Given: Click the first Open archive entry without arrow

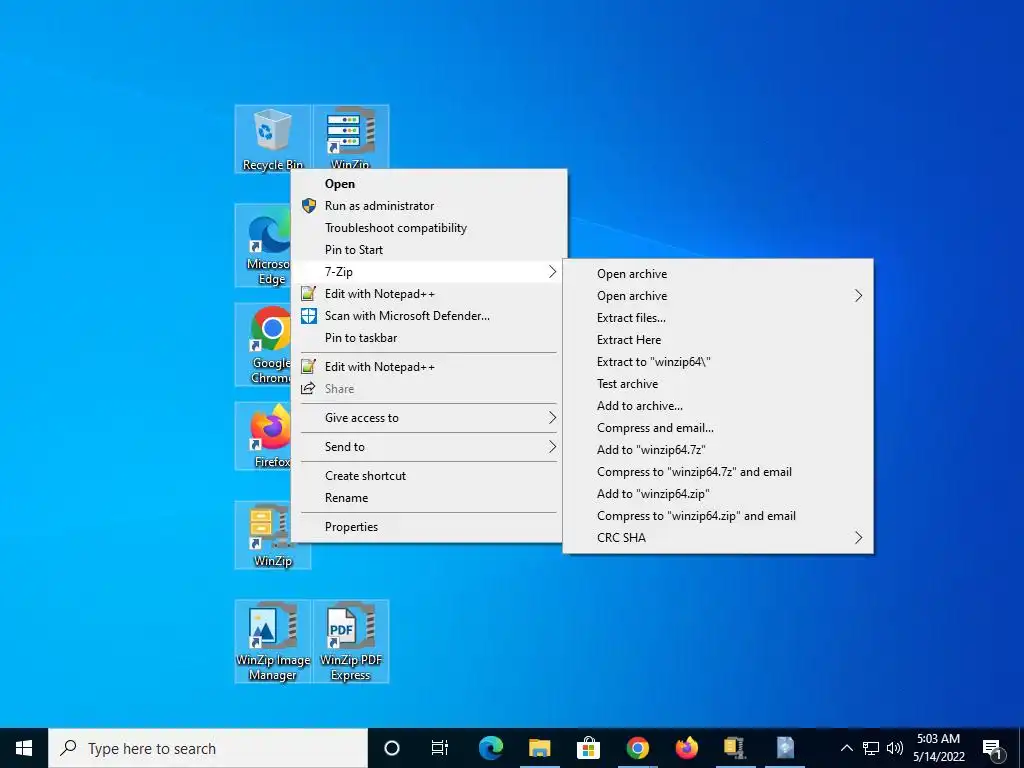Looking at the screenshot, I should pyautogui.click(x=718, y=274).
